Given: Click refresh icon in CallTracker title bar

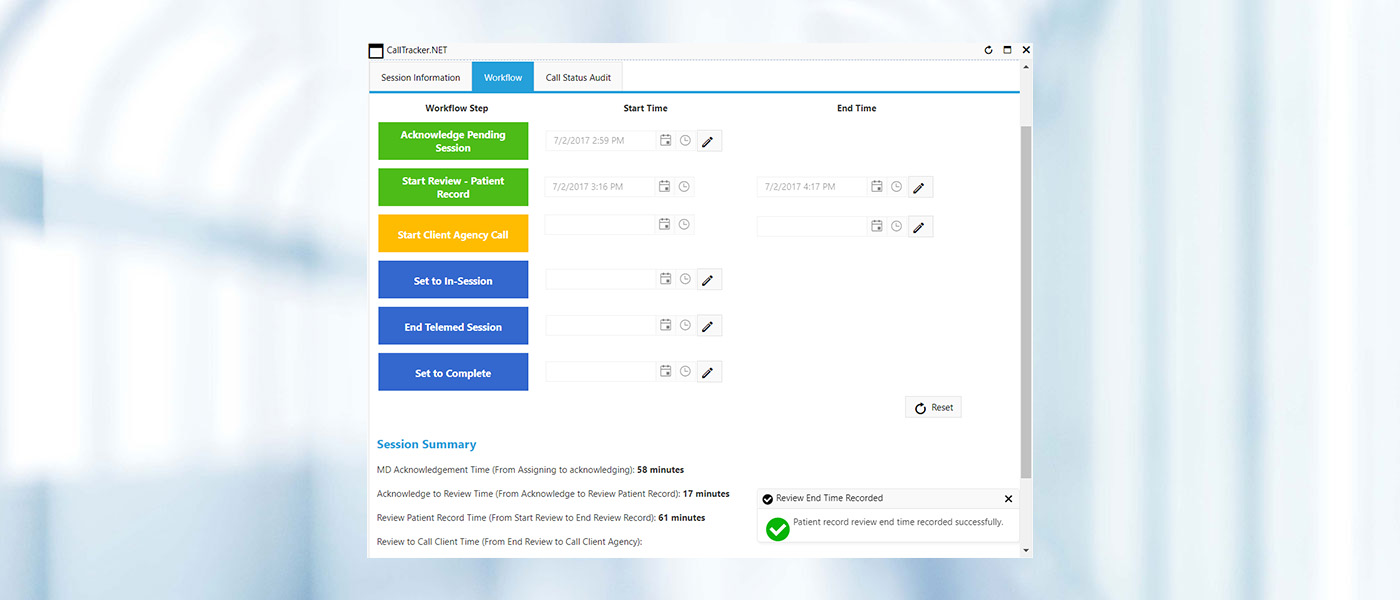Looking at the screenshot, I should click(x=988, y=50).
